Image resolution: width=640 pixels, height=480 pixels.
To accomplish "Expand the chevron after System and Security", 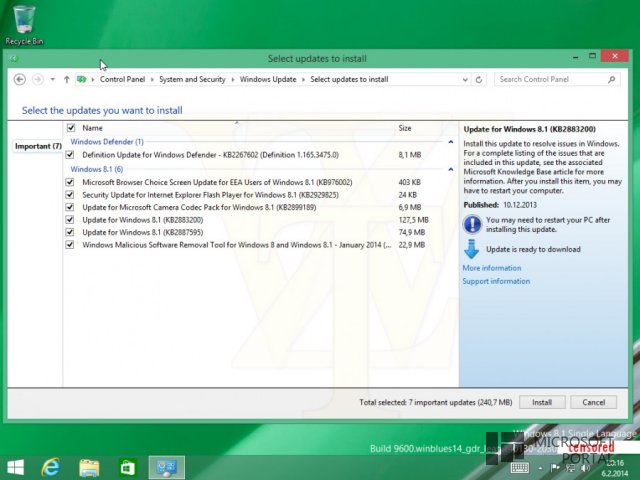I will tap(233, 80).
